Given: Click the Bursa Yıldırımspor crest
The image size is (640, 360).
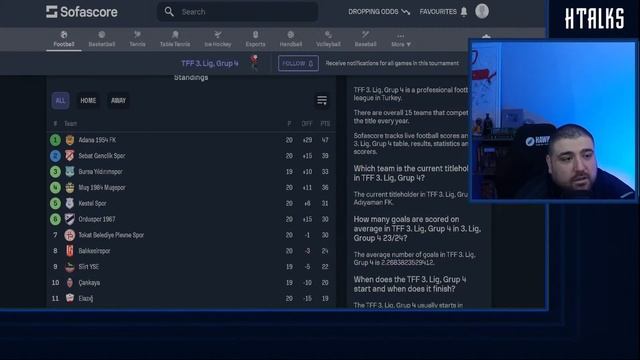Looking at the screenshot, I should point(70,171).
